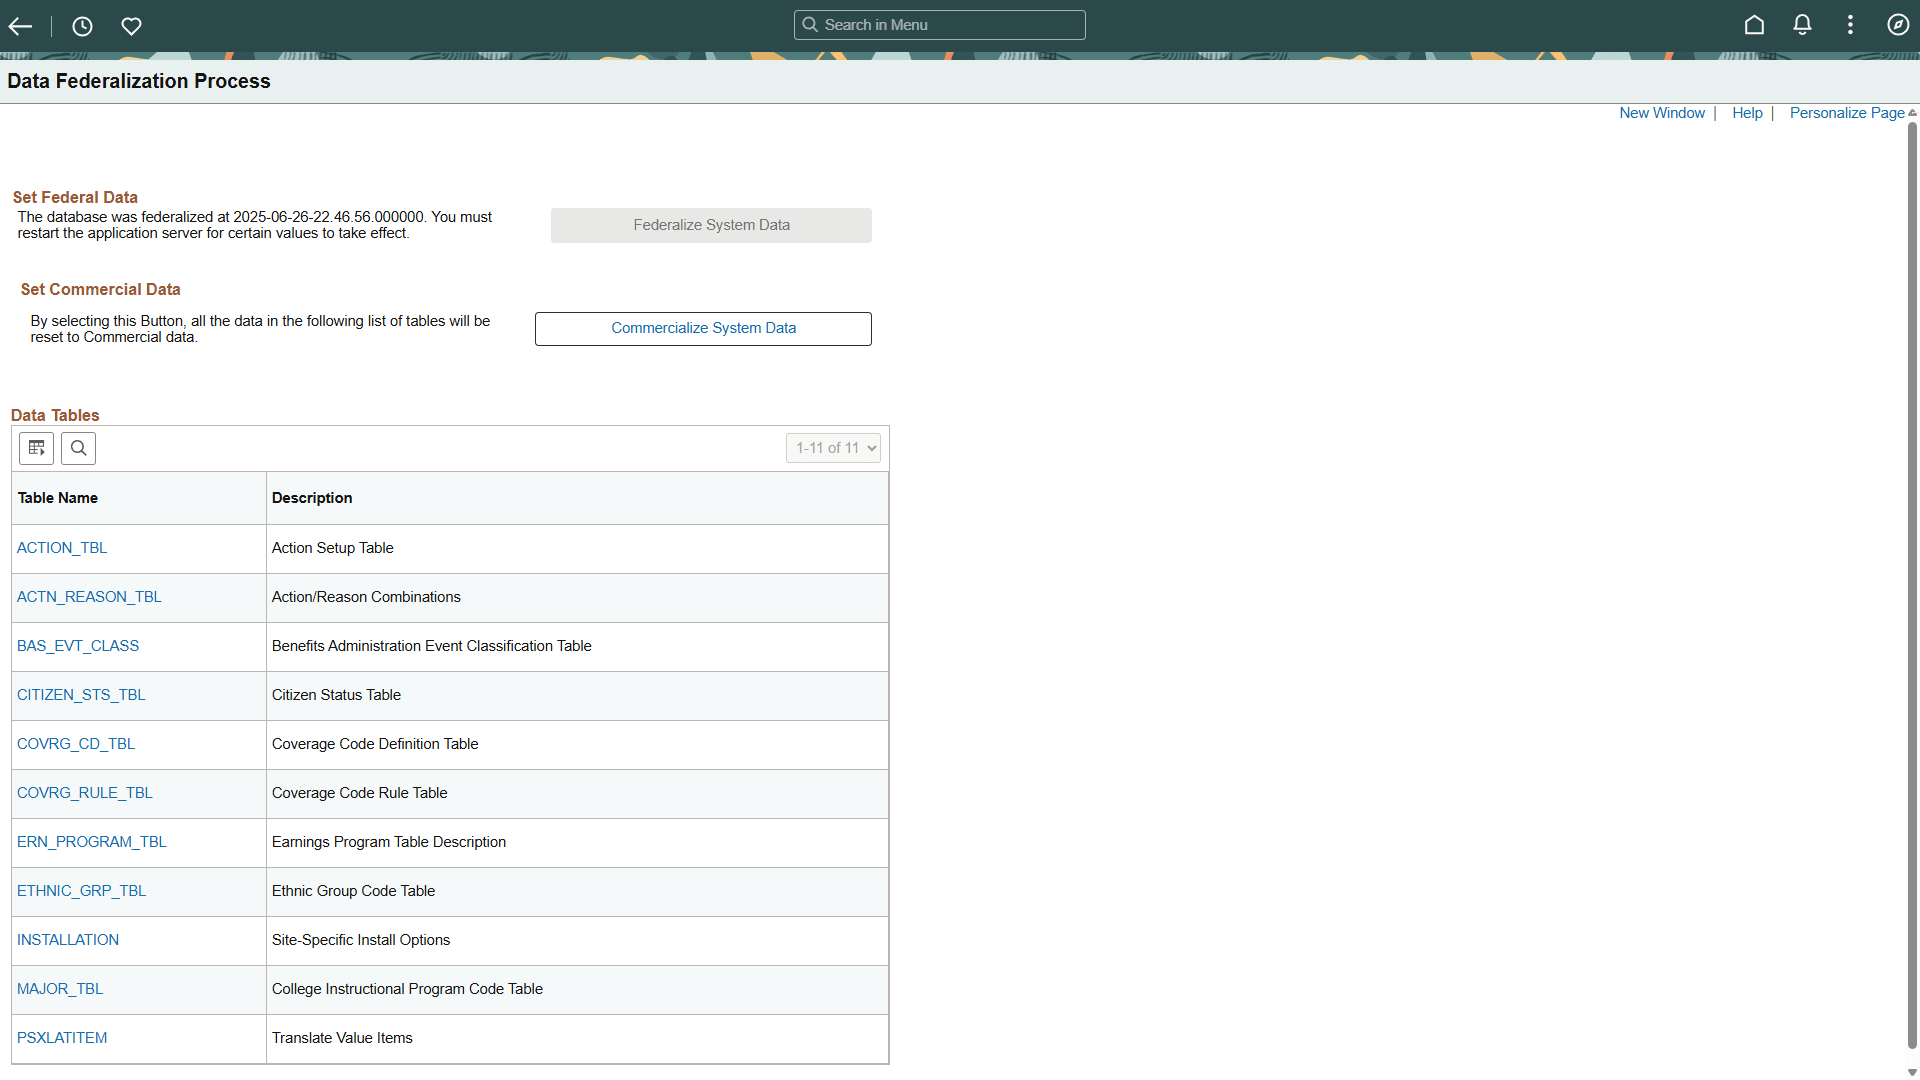The image size is (1920, 1080).
Task: Click the Data Tables find icon
Action: [78, 448]
